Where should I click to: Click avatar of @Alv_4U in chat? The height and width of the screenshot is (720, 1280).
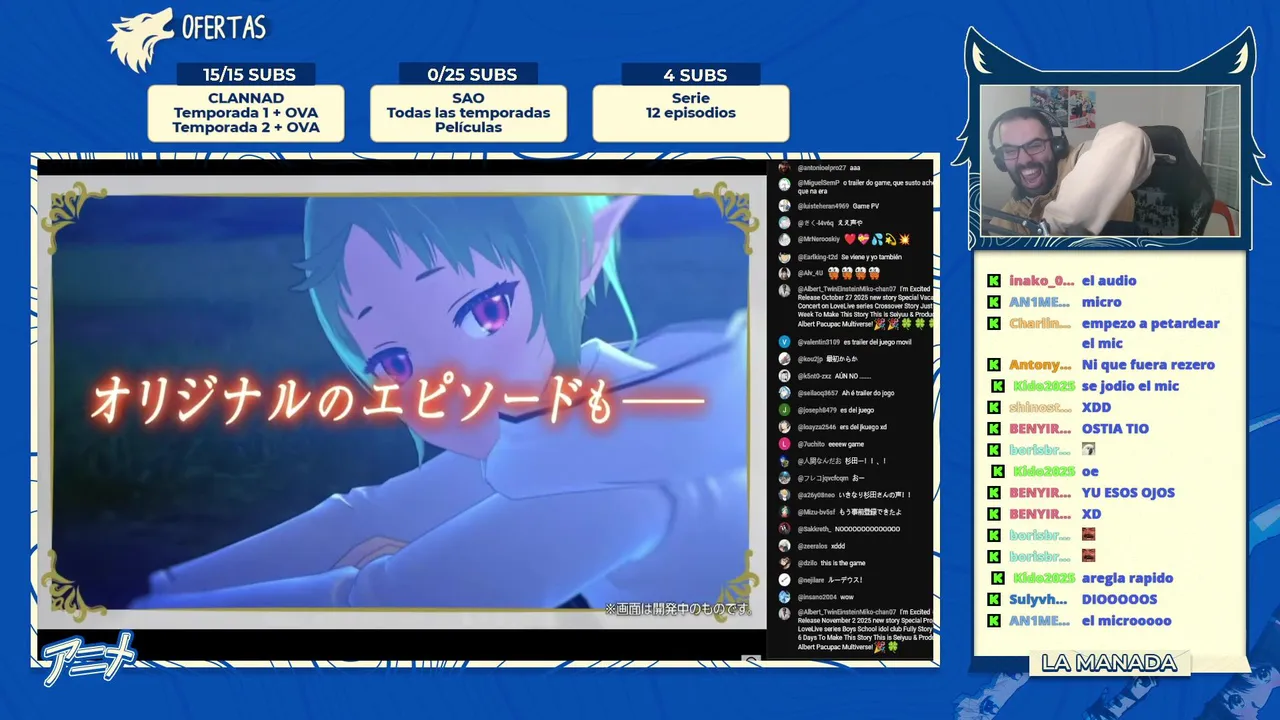click(785, 273)
